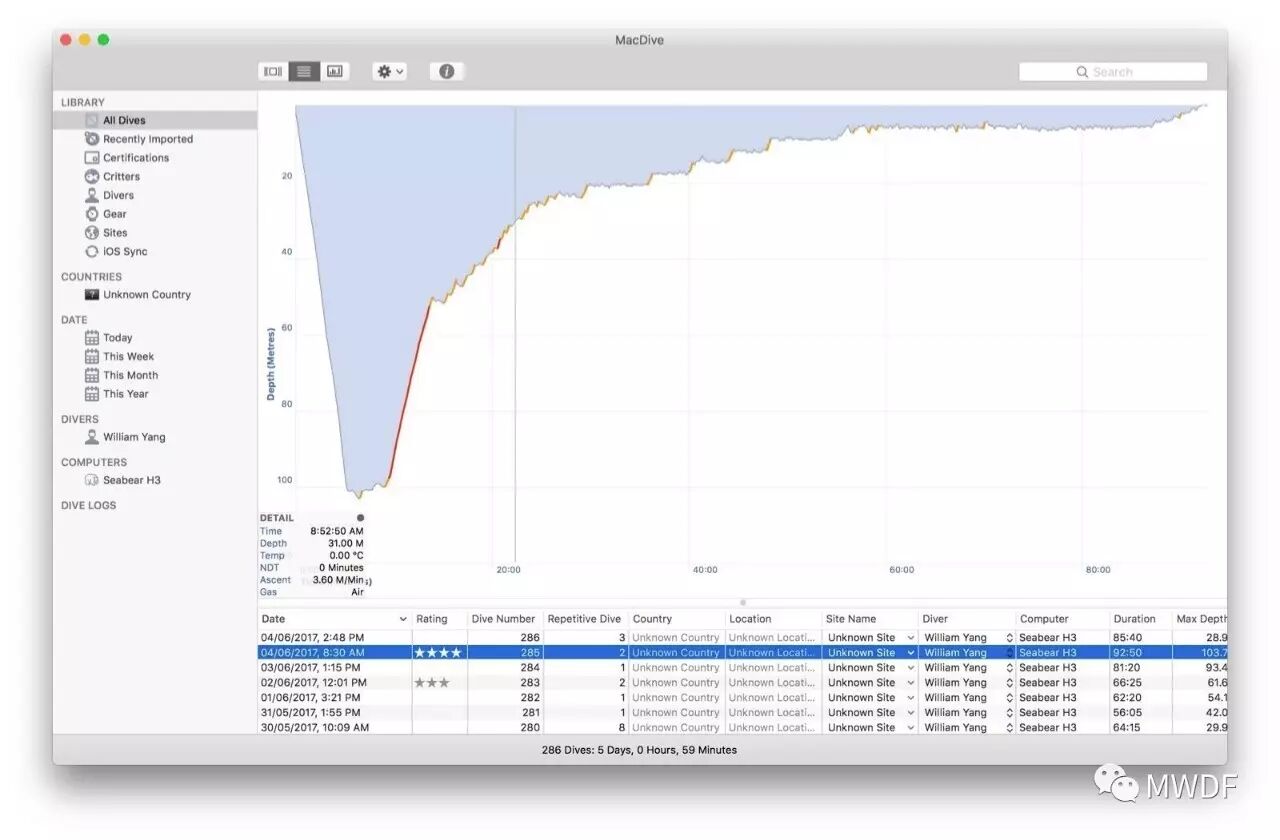Open Site Name dropdown for dive 285

point(911,653)
